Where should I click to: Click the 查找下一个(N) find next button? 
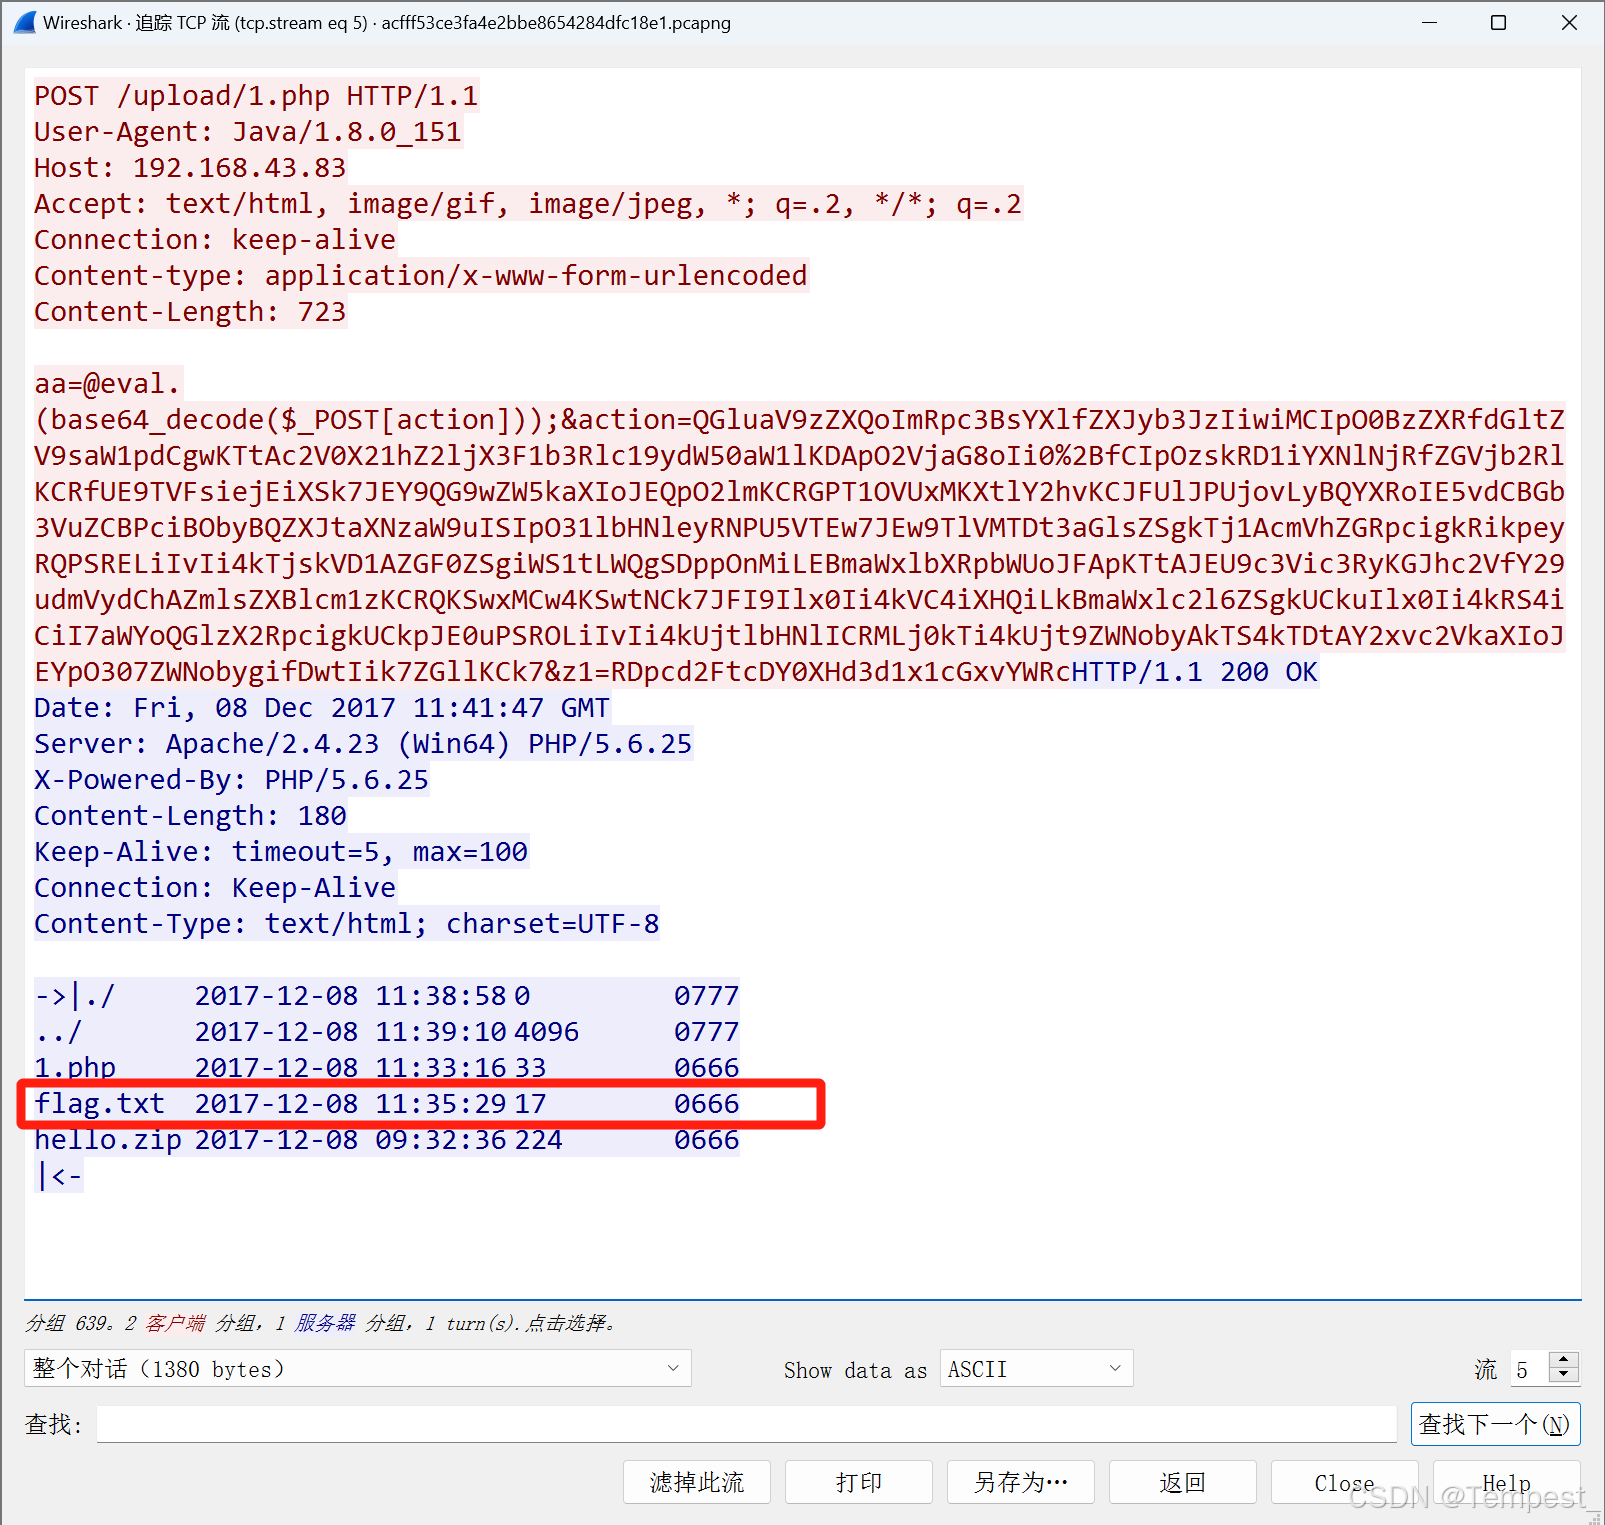point(1495,1424)
